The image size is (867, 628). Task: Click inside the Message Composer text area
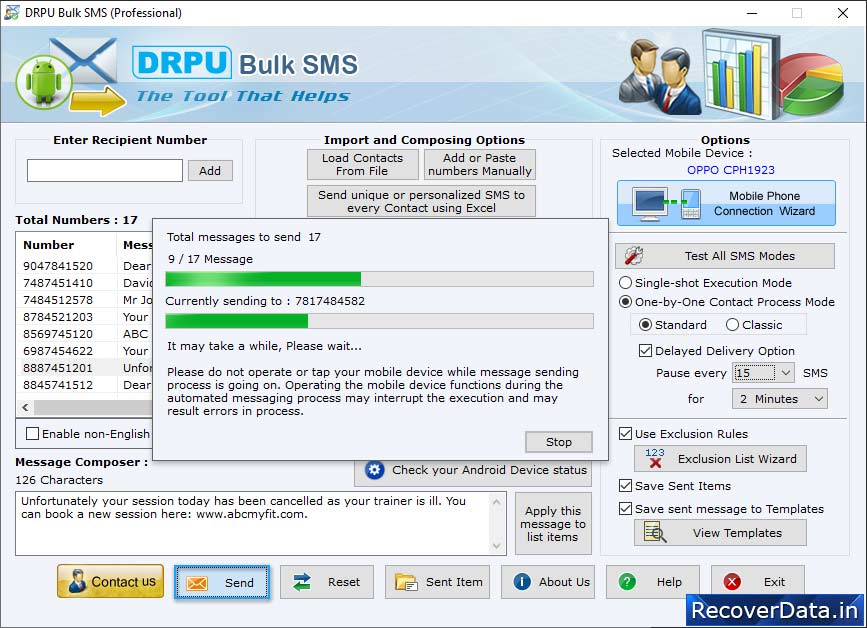[x=253, y=524]
